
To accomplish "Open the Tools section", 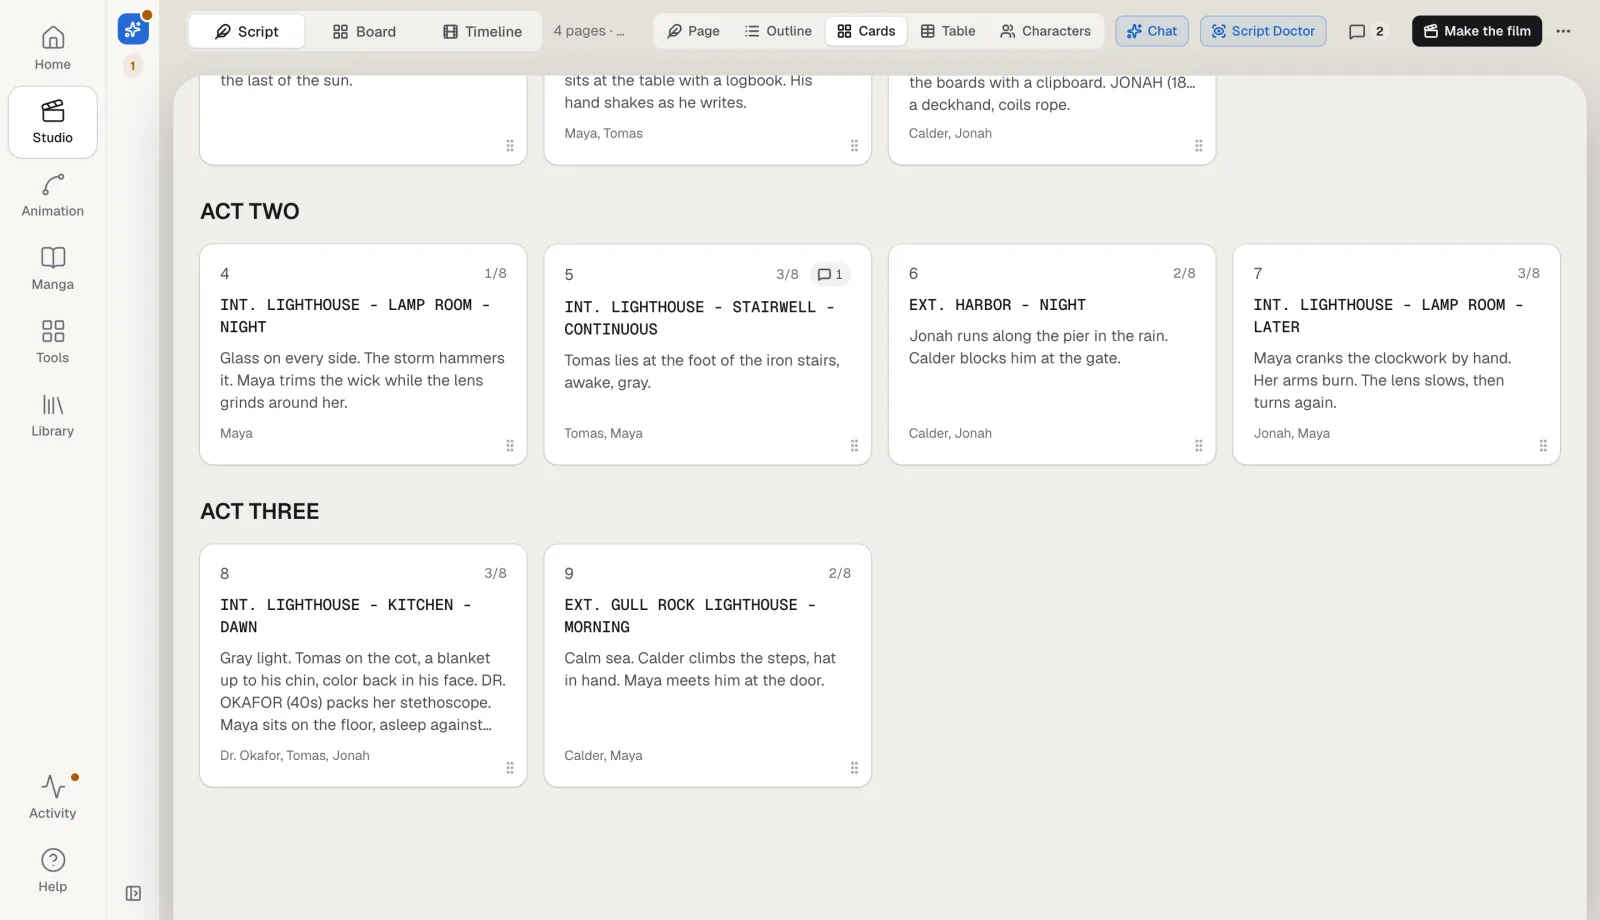I will [53, 342].
